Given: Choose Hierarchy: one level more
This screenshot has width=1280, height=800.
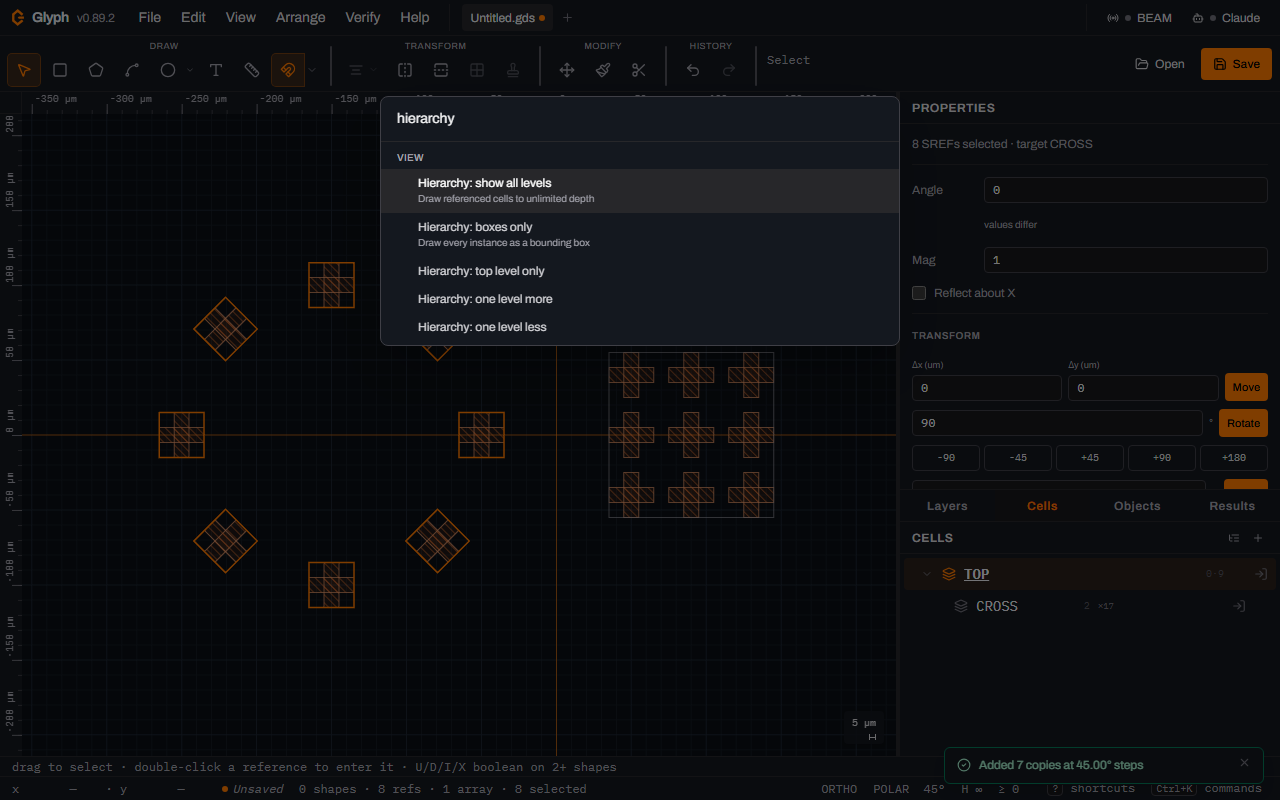Looking at the screenshot, I should click(x=640, y=299).
